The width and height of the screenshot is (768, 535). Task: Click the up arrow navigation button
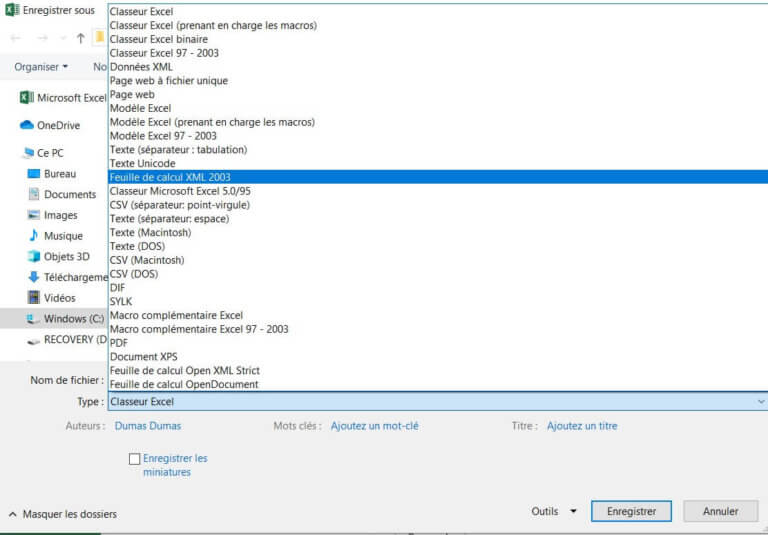80,38
